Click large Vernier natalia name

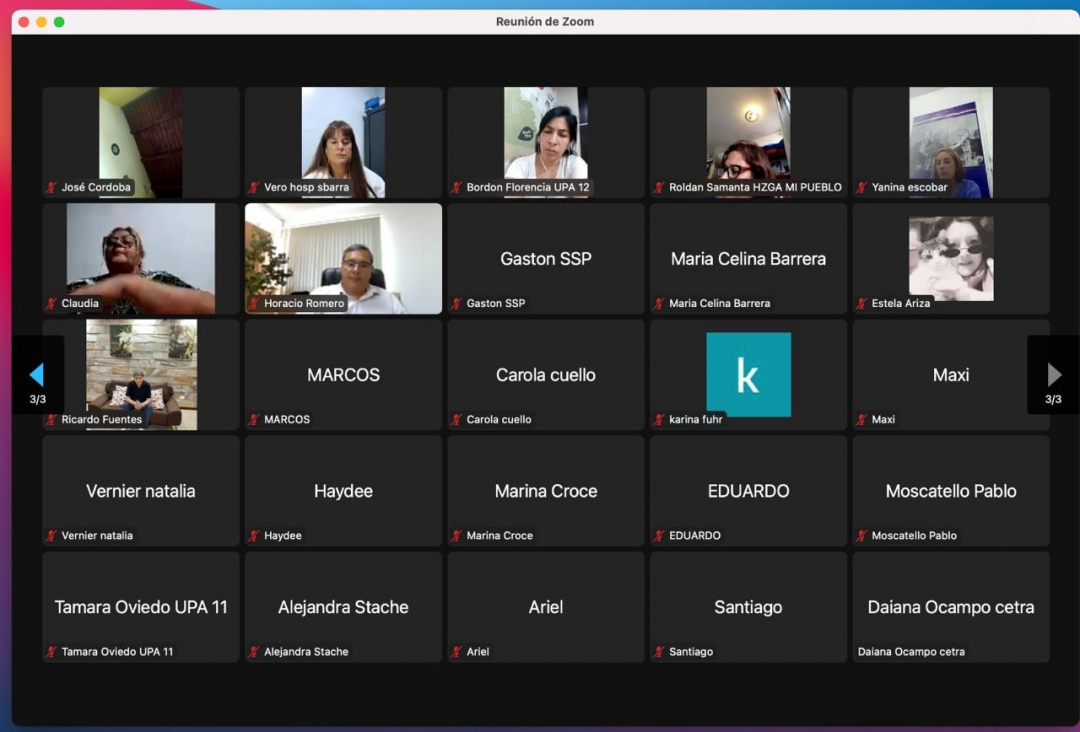click(x=141, y=491)
